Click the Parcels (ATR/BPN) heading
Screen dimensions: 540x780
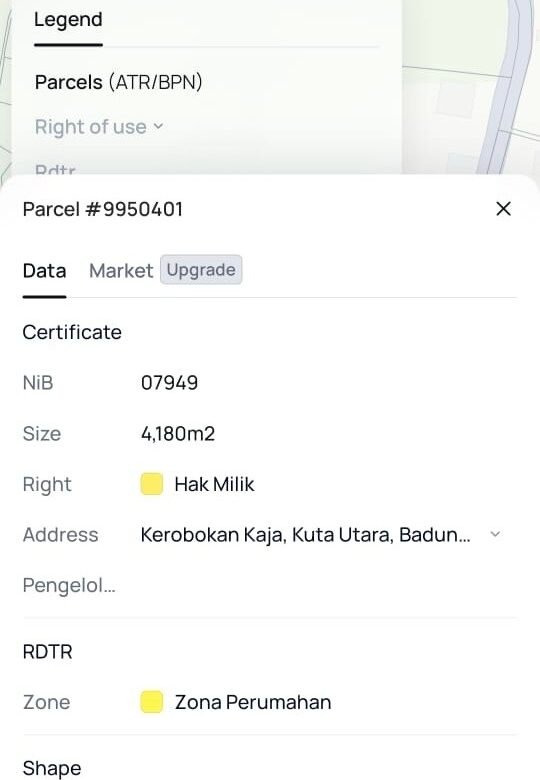[x=118, y=82]
